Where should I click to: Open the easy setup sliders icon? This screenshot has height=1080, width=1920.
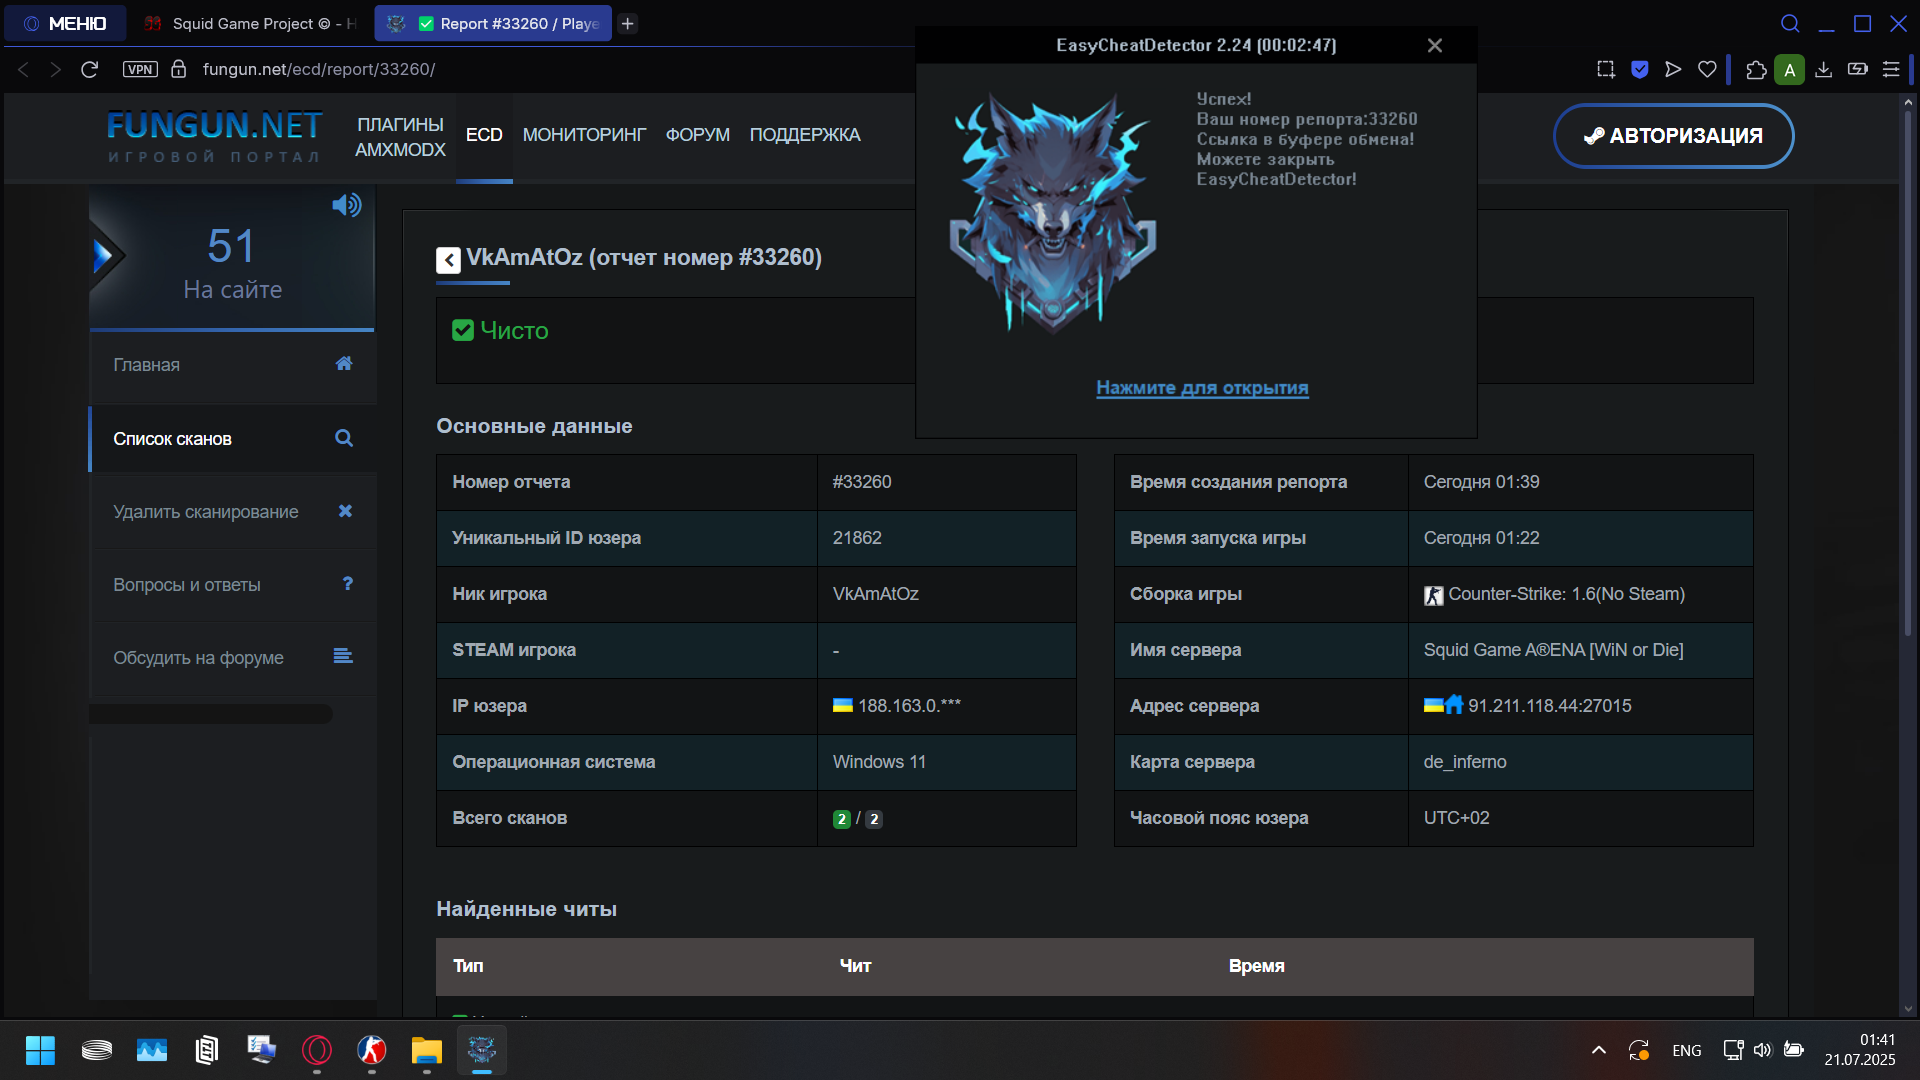tap(1891, 69)
